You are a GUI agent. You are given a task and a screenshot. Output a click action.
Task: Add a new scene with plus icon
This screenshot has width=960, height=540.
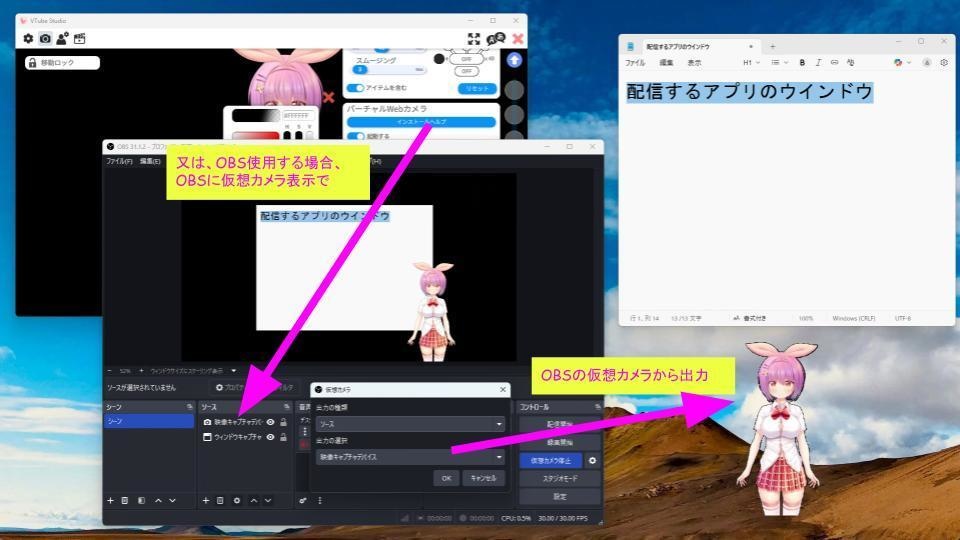click(x=110, y=500)
